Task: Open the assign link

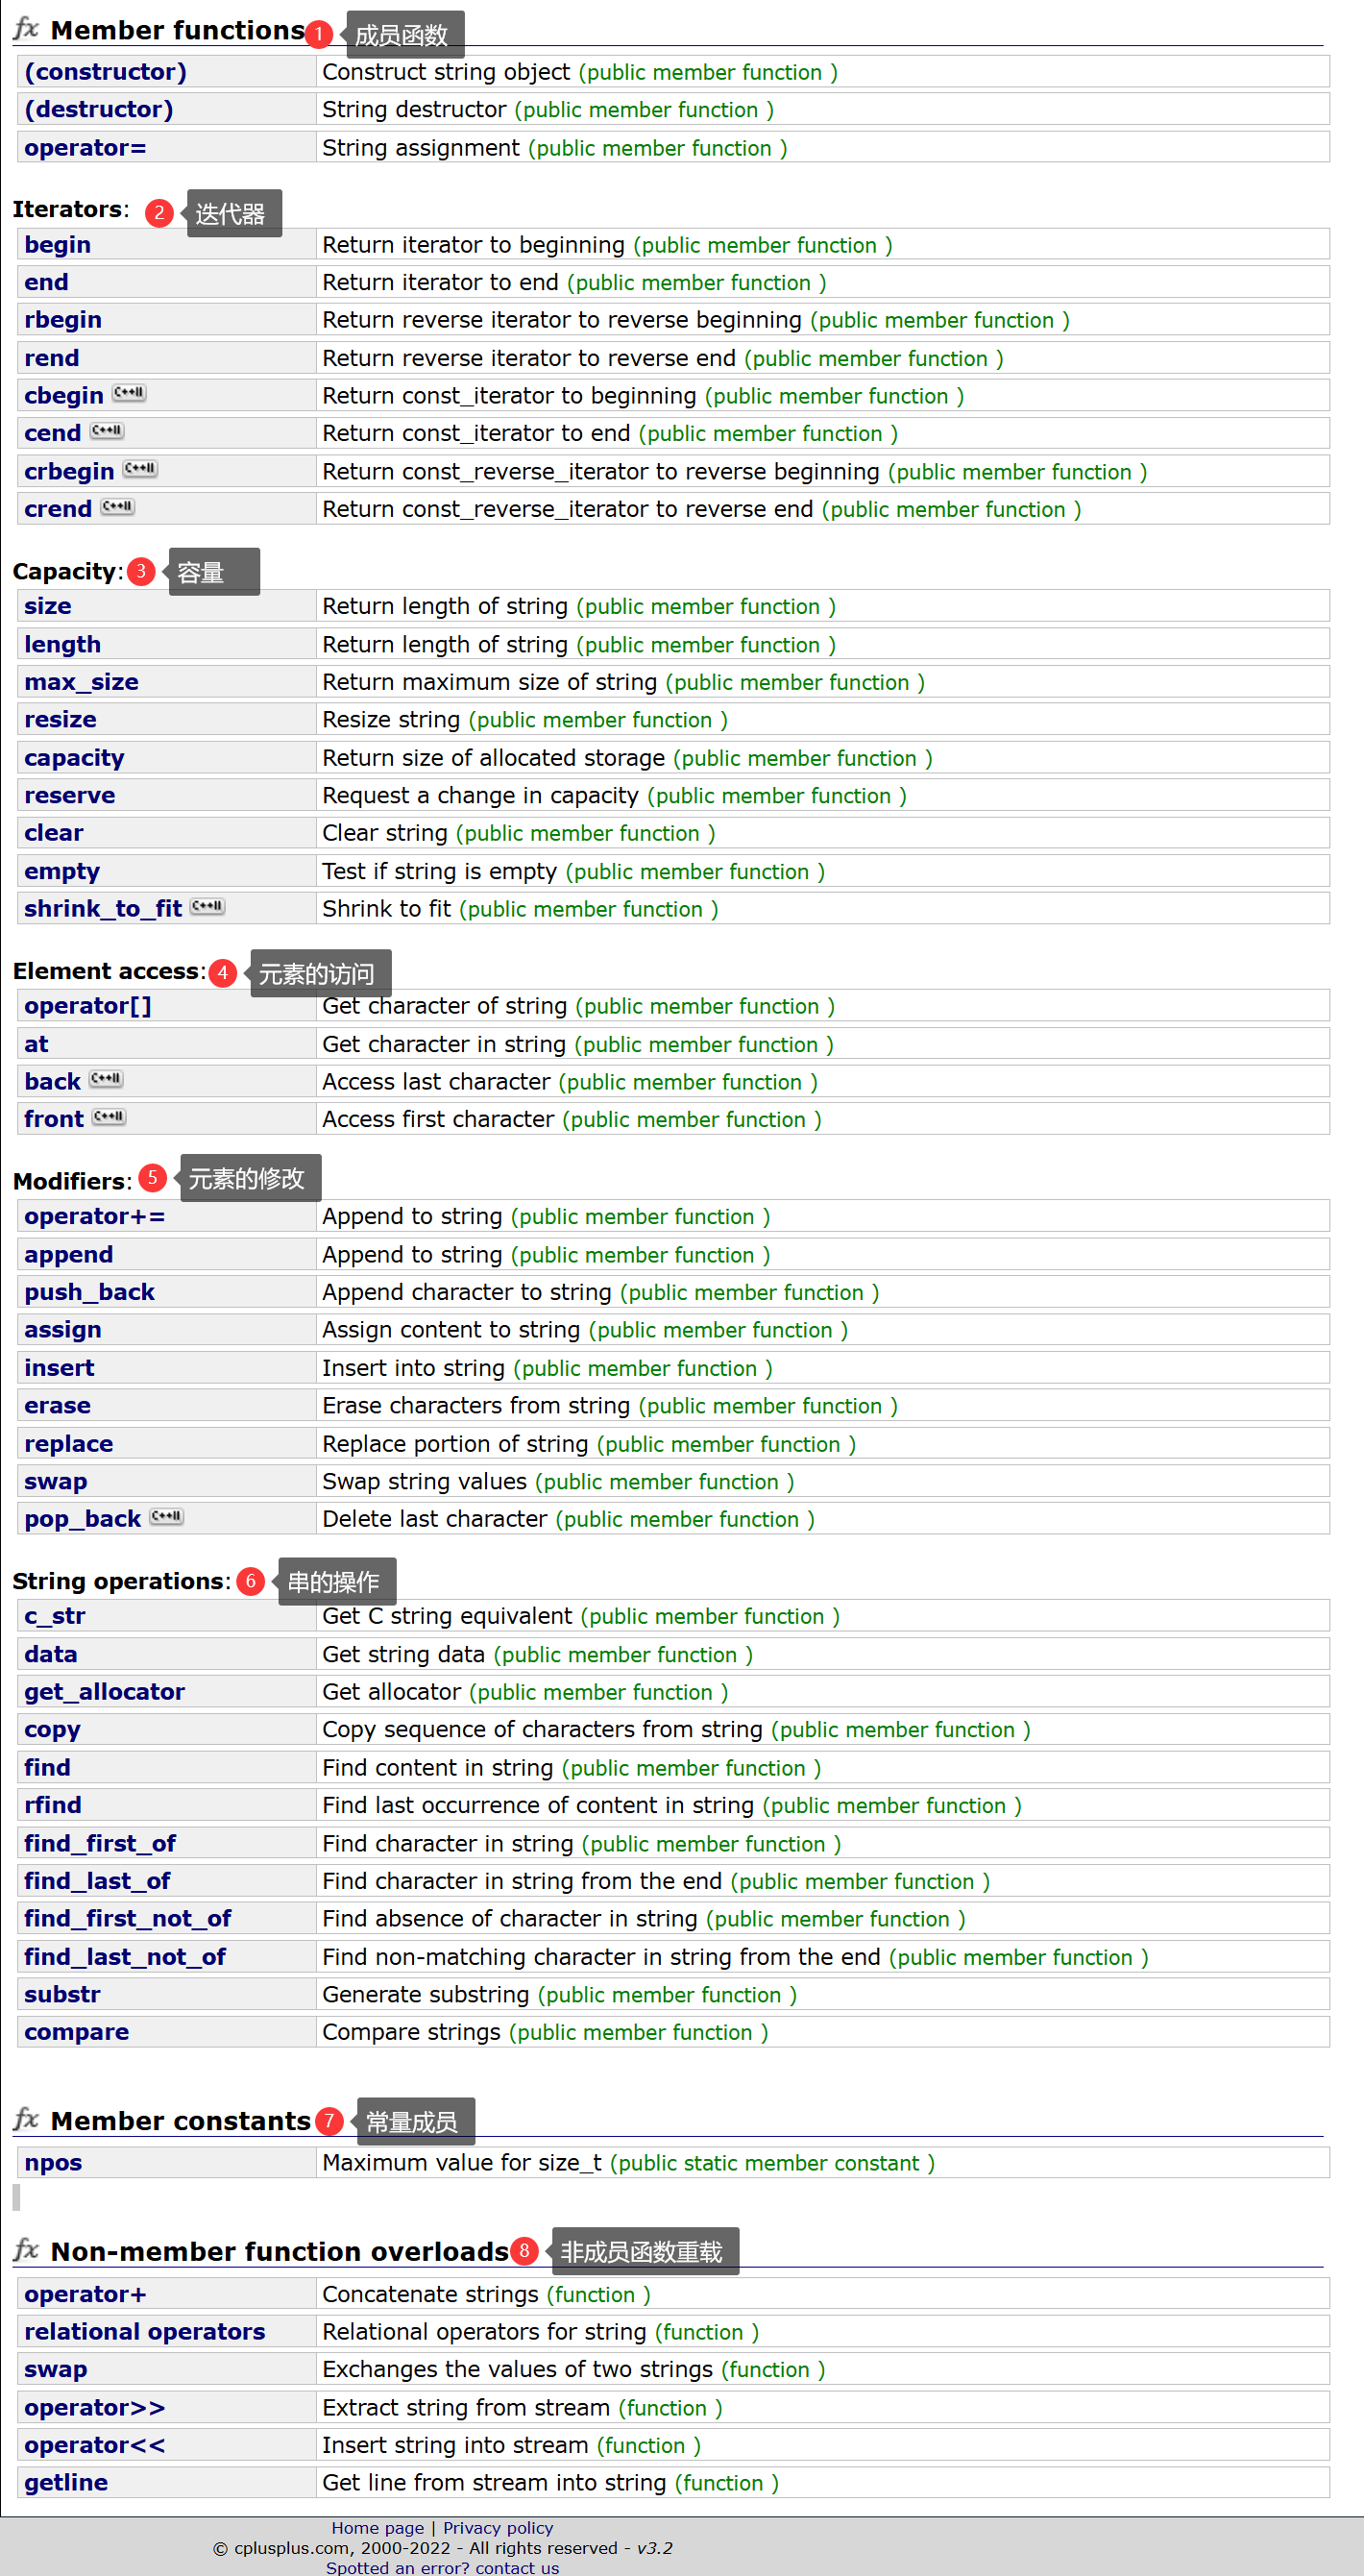Action: pos(63,1330)
